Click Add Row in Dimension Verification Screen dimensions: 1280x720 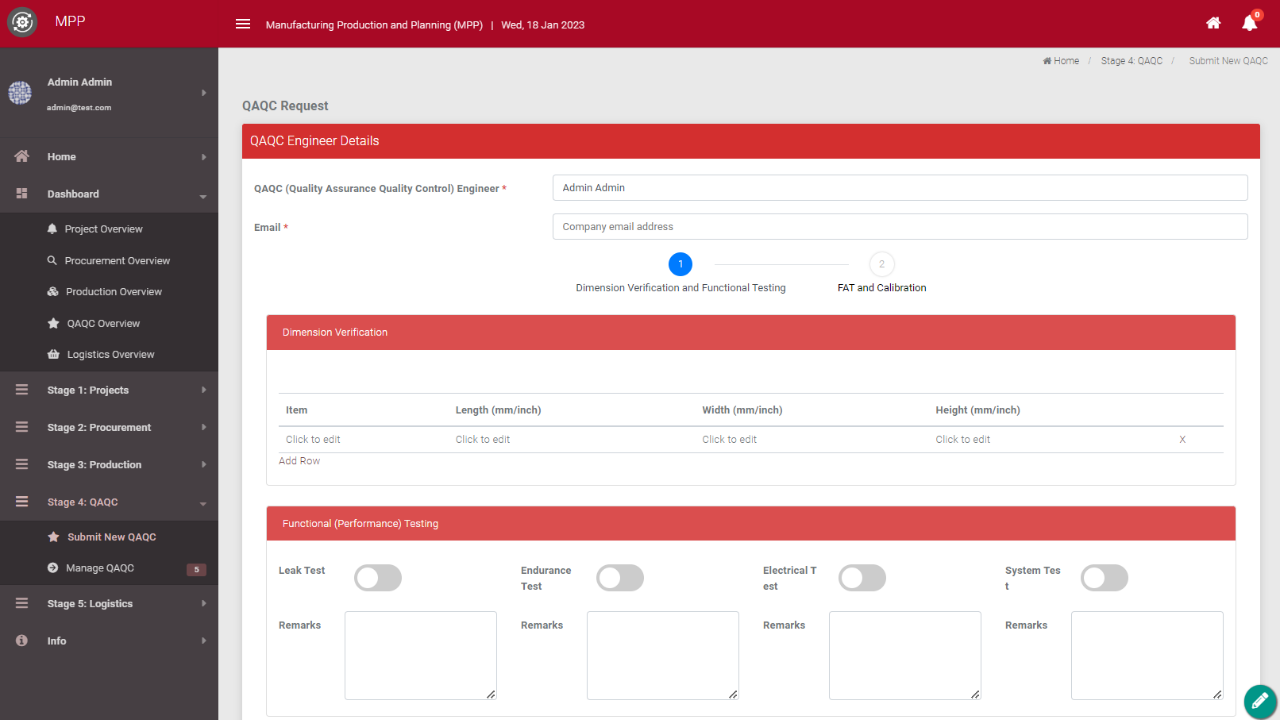coord(299,461)
